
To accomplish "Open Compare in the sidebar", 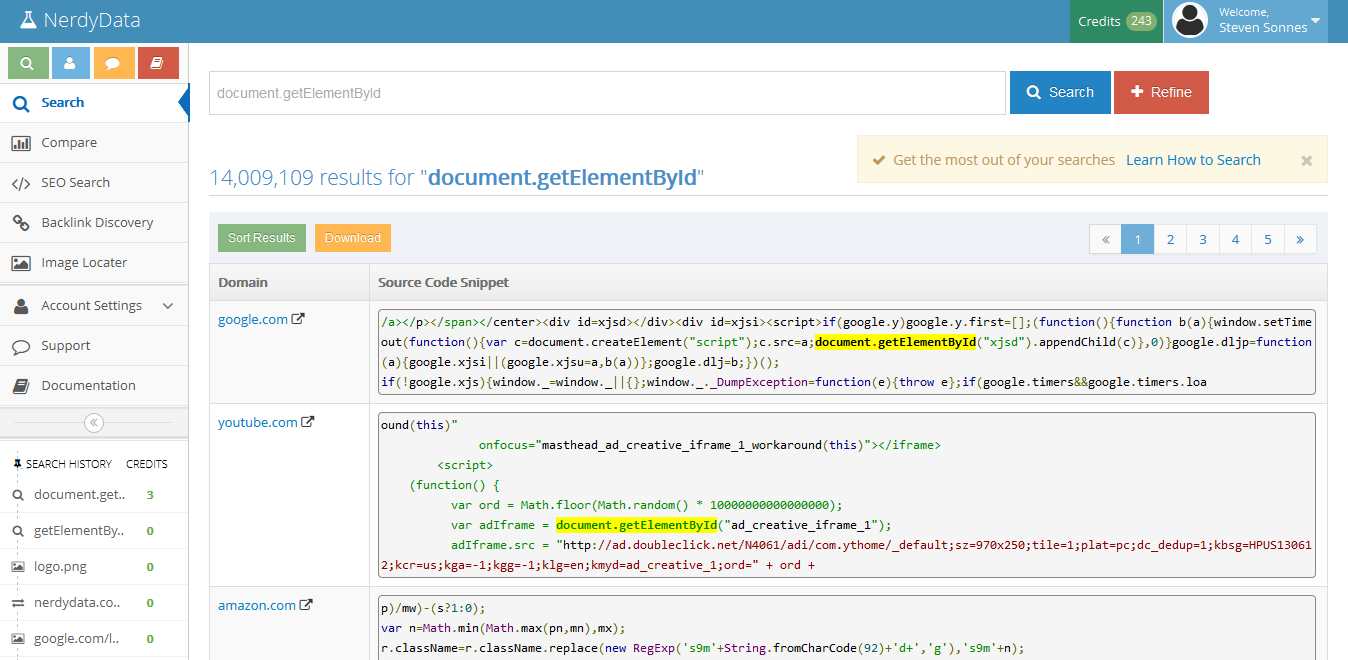I will (x=94, y=143).
